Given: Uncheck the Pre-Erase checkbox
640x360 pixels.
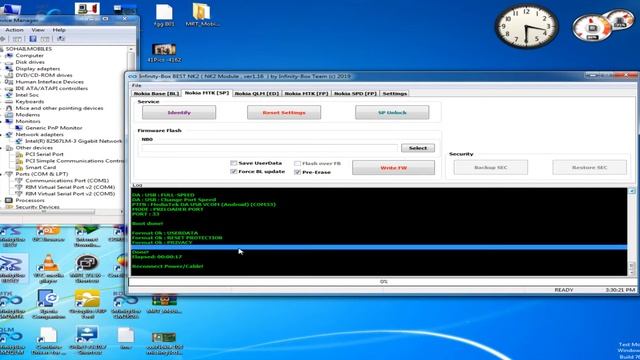Looking at the screenshot, I should [x=298, y=172].
